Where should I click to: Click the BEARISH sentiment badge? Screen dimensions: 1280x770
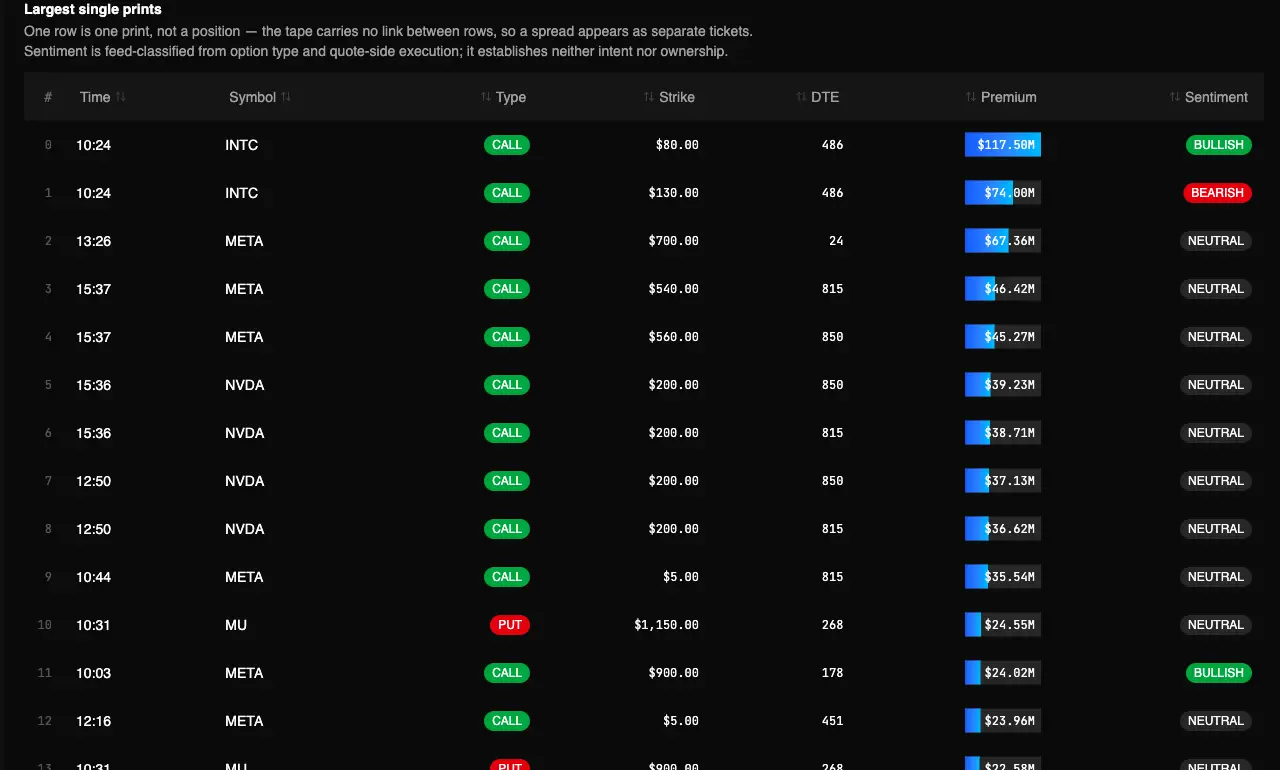click(x=1218, y=193)
